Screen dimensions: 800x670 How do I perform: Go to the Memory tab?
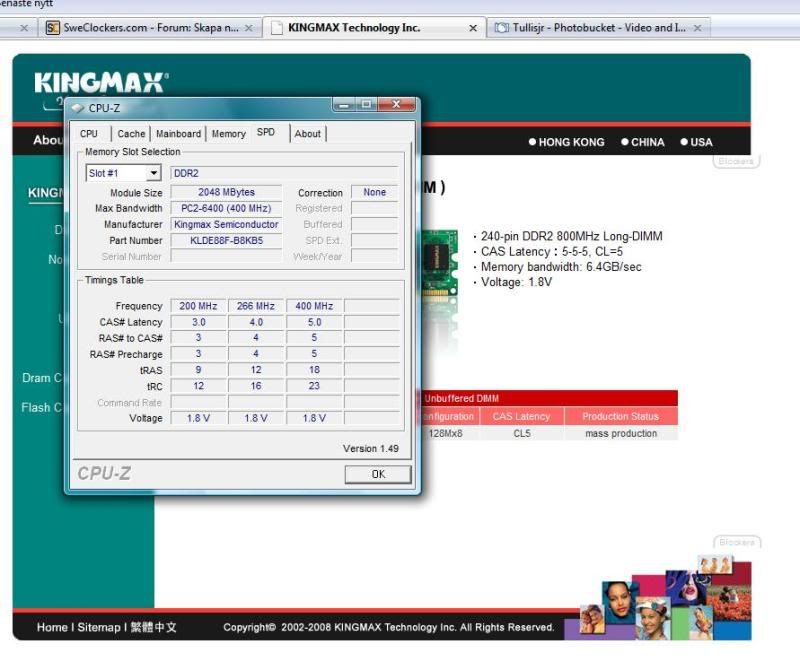pyautogui.click(x=228, y=134)
